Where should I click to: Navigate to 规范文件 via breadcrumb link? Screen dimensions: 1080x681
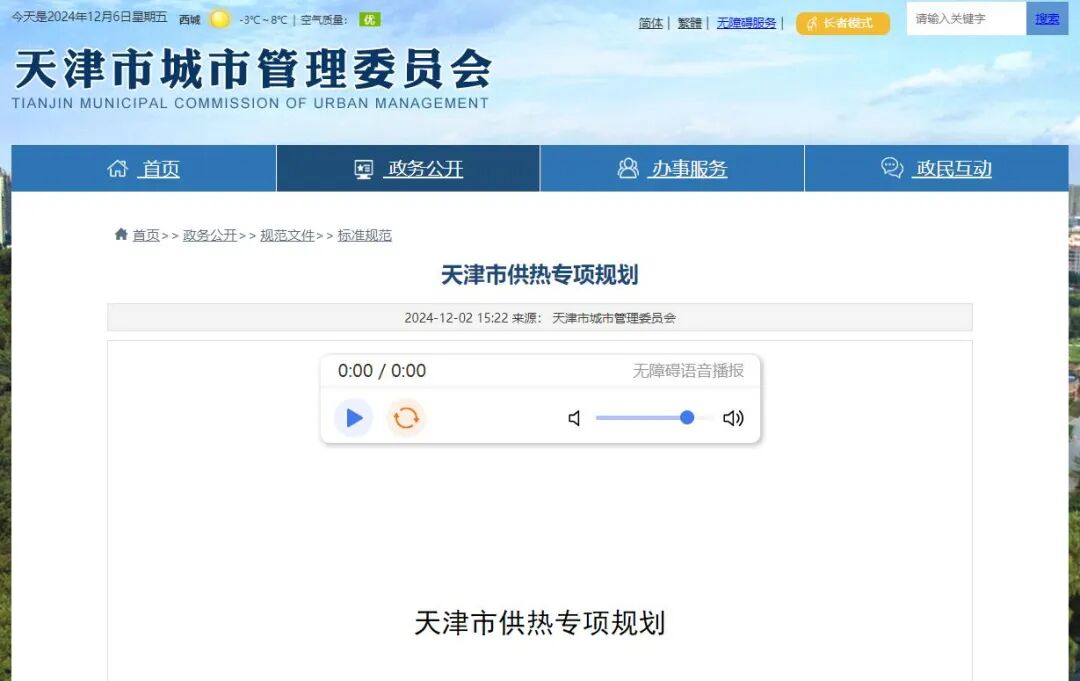click(287, 235)
